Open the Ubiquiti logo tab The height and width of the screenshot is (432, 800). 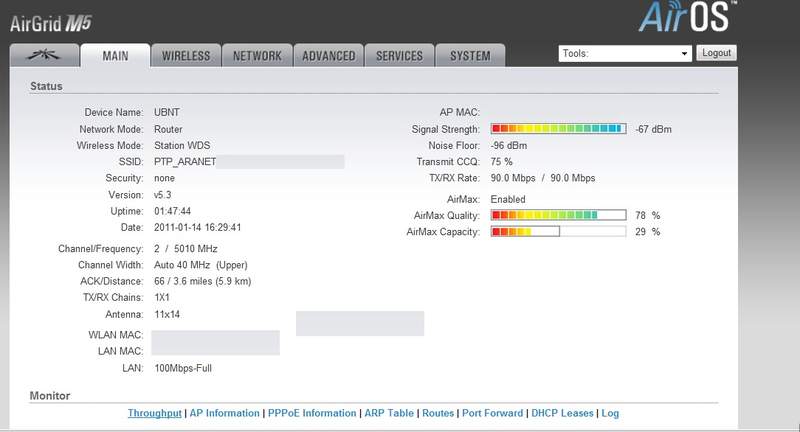tap(43, 55)
